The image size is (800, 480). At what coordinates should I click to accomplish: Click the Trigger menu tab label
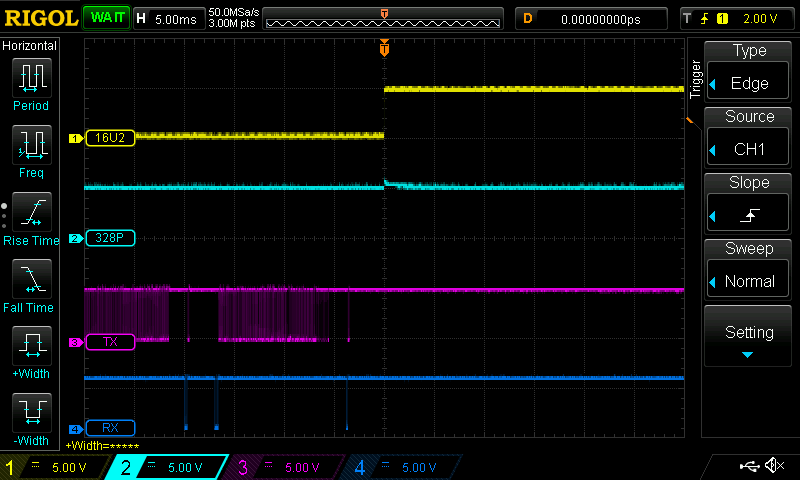tap(695, 79)
